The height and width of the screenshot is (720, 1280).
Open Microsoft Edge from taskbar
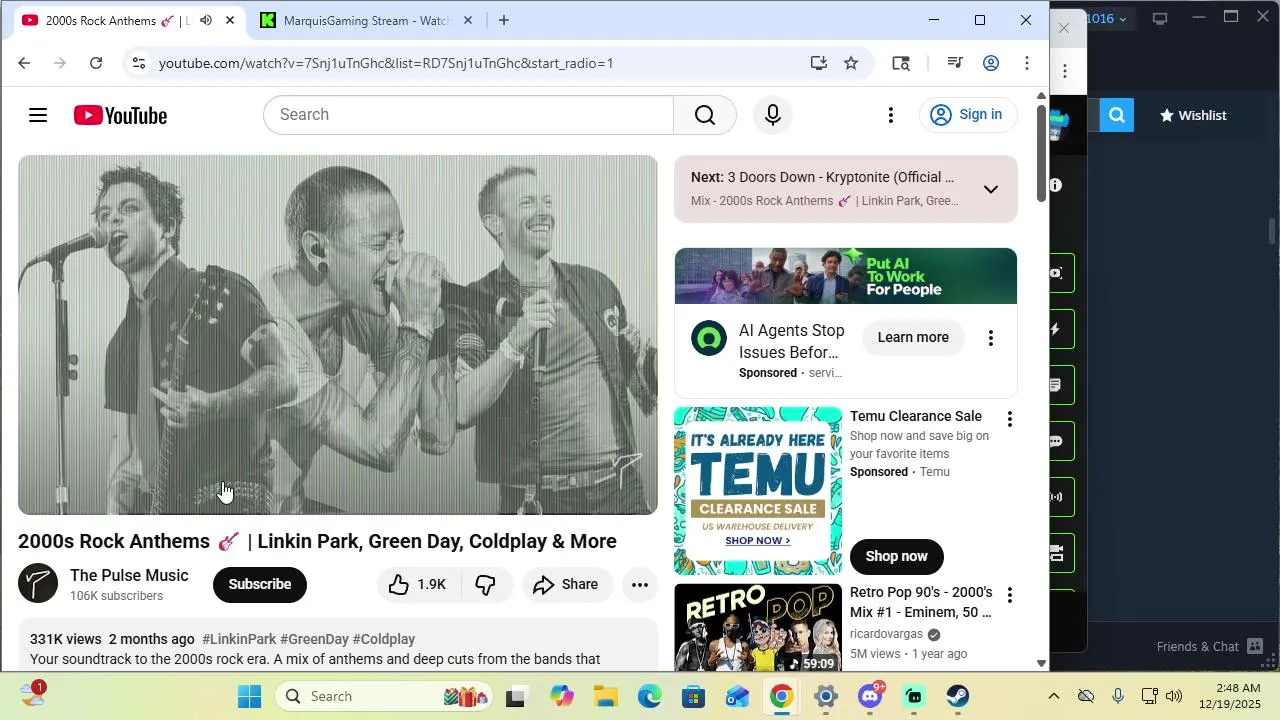point(650,697)
